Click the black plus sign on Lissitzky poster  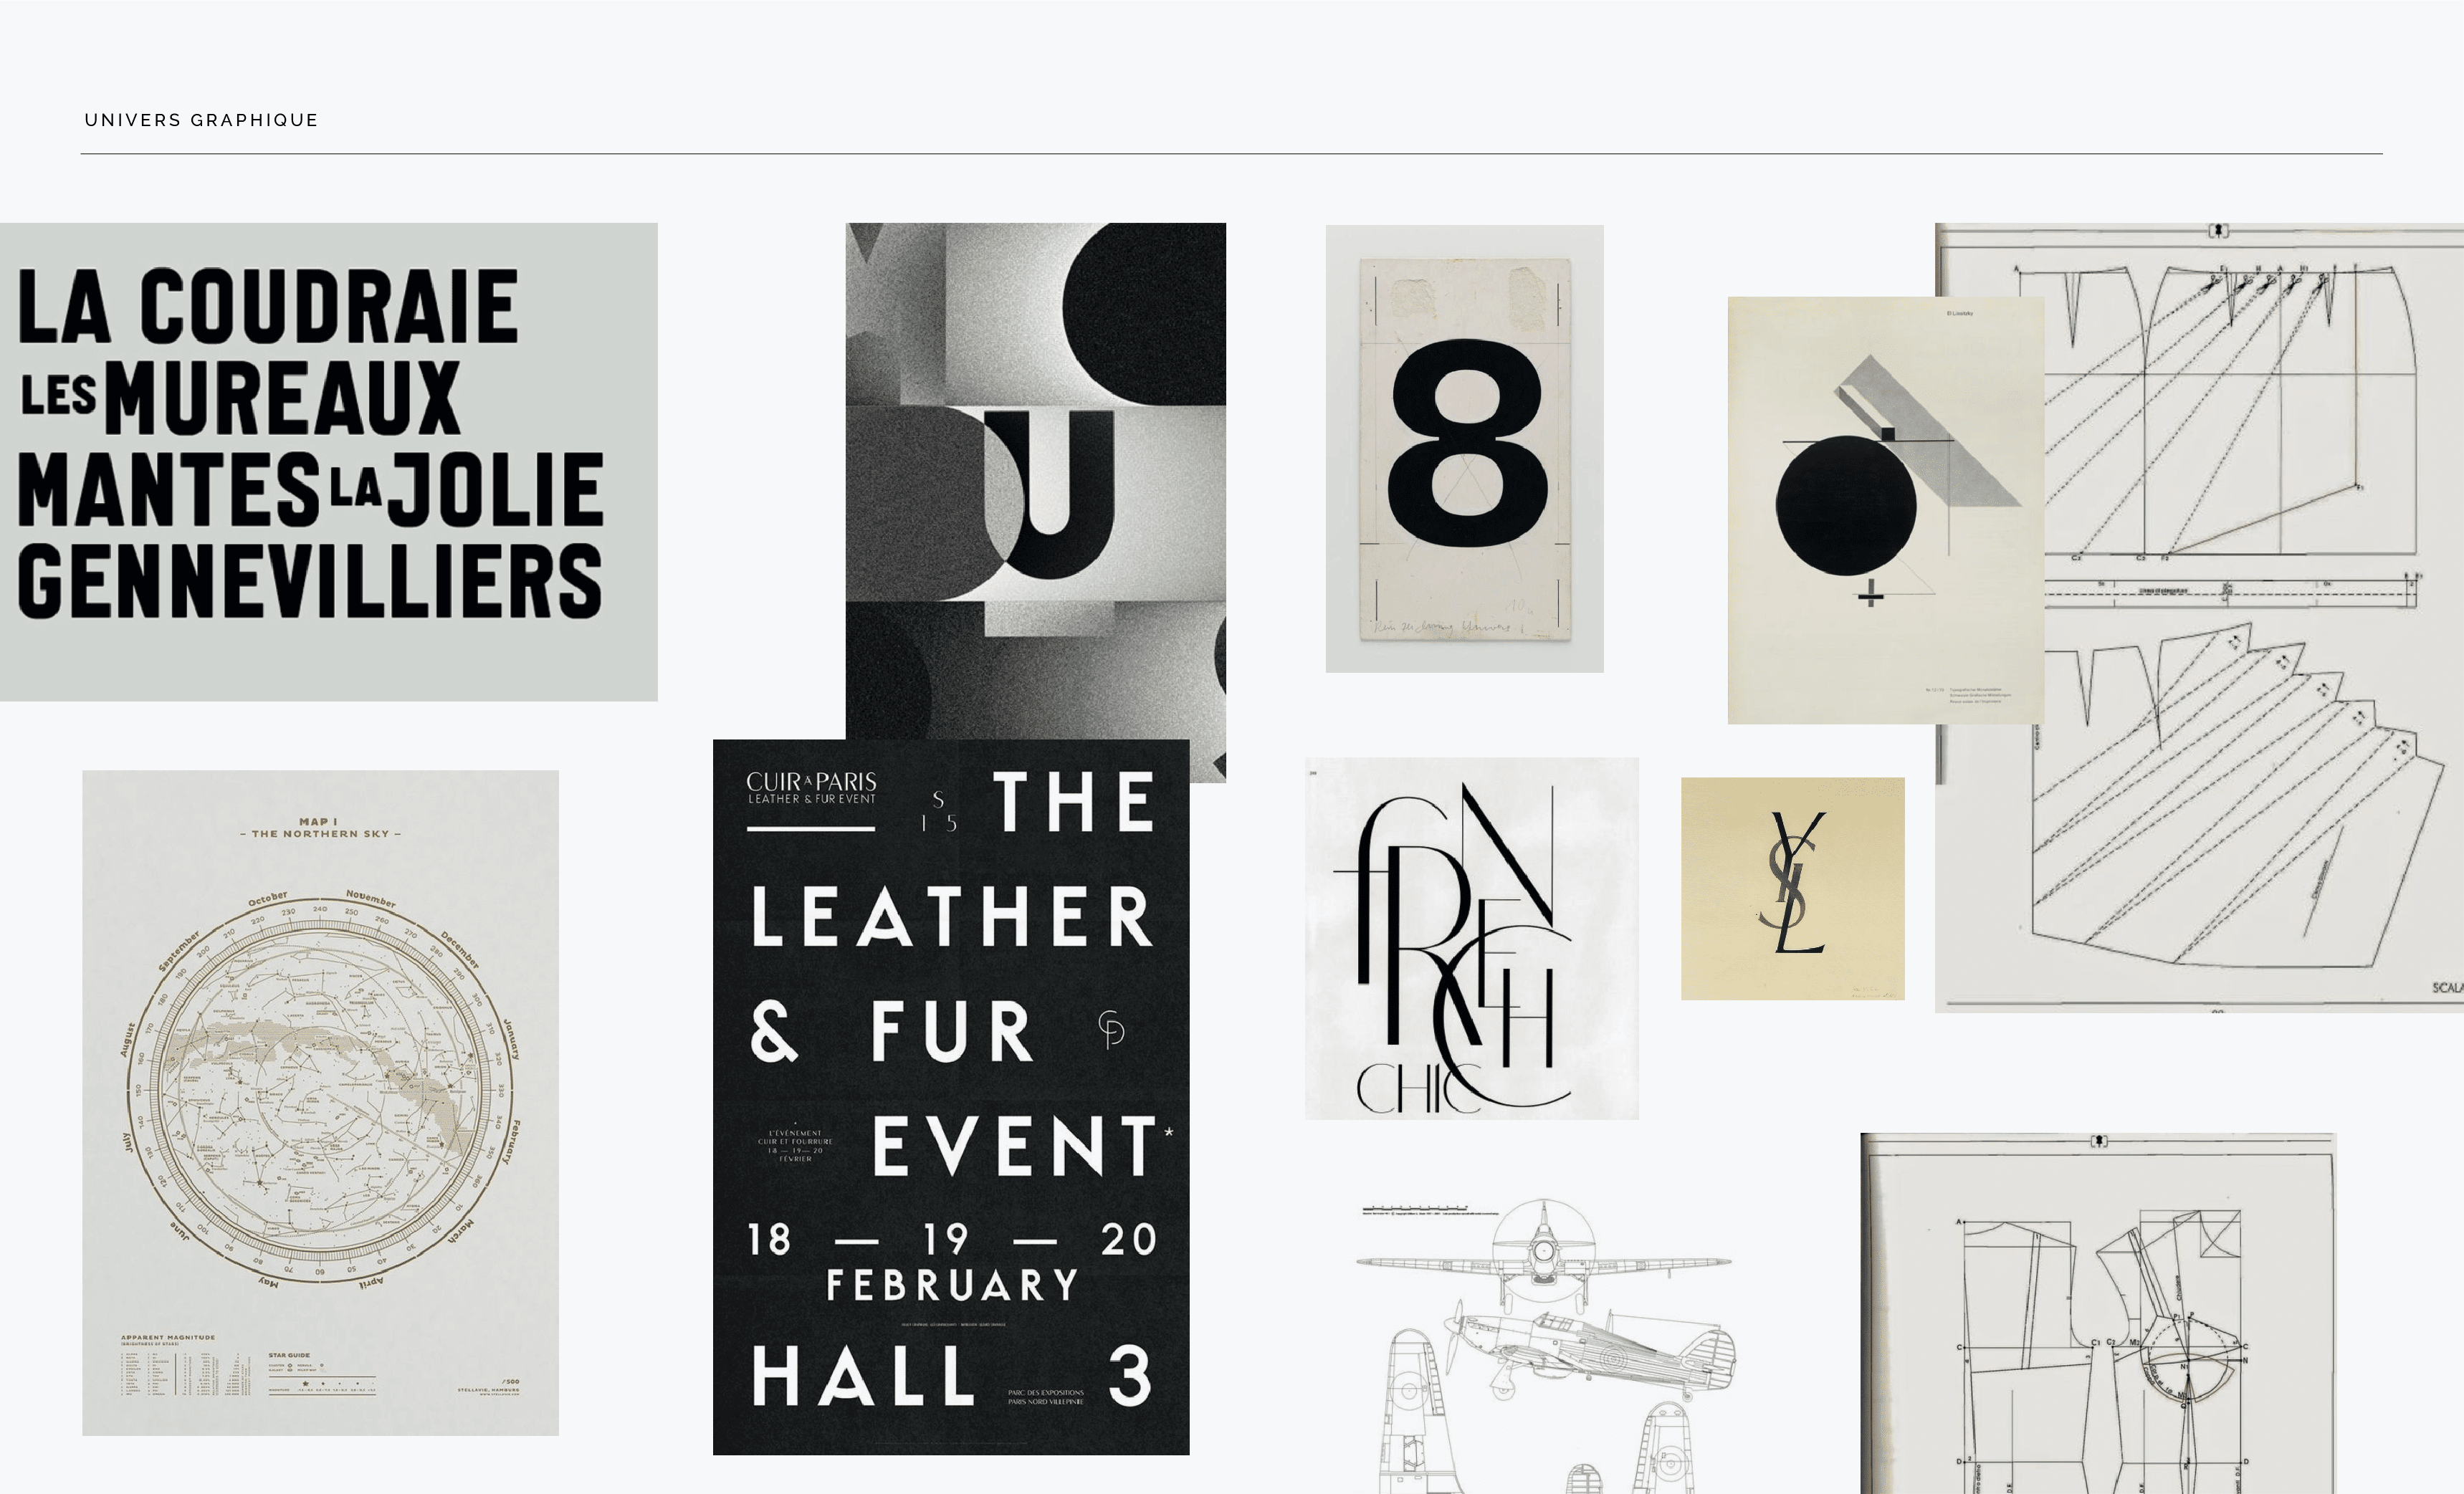1870,596
